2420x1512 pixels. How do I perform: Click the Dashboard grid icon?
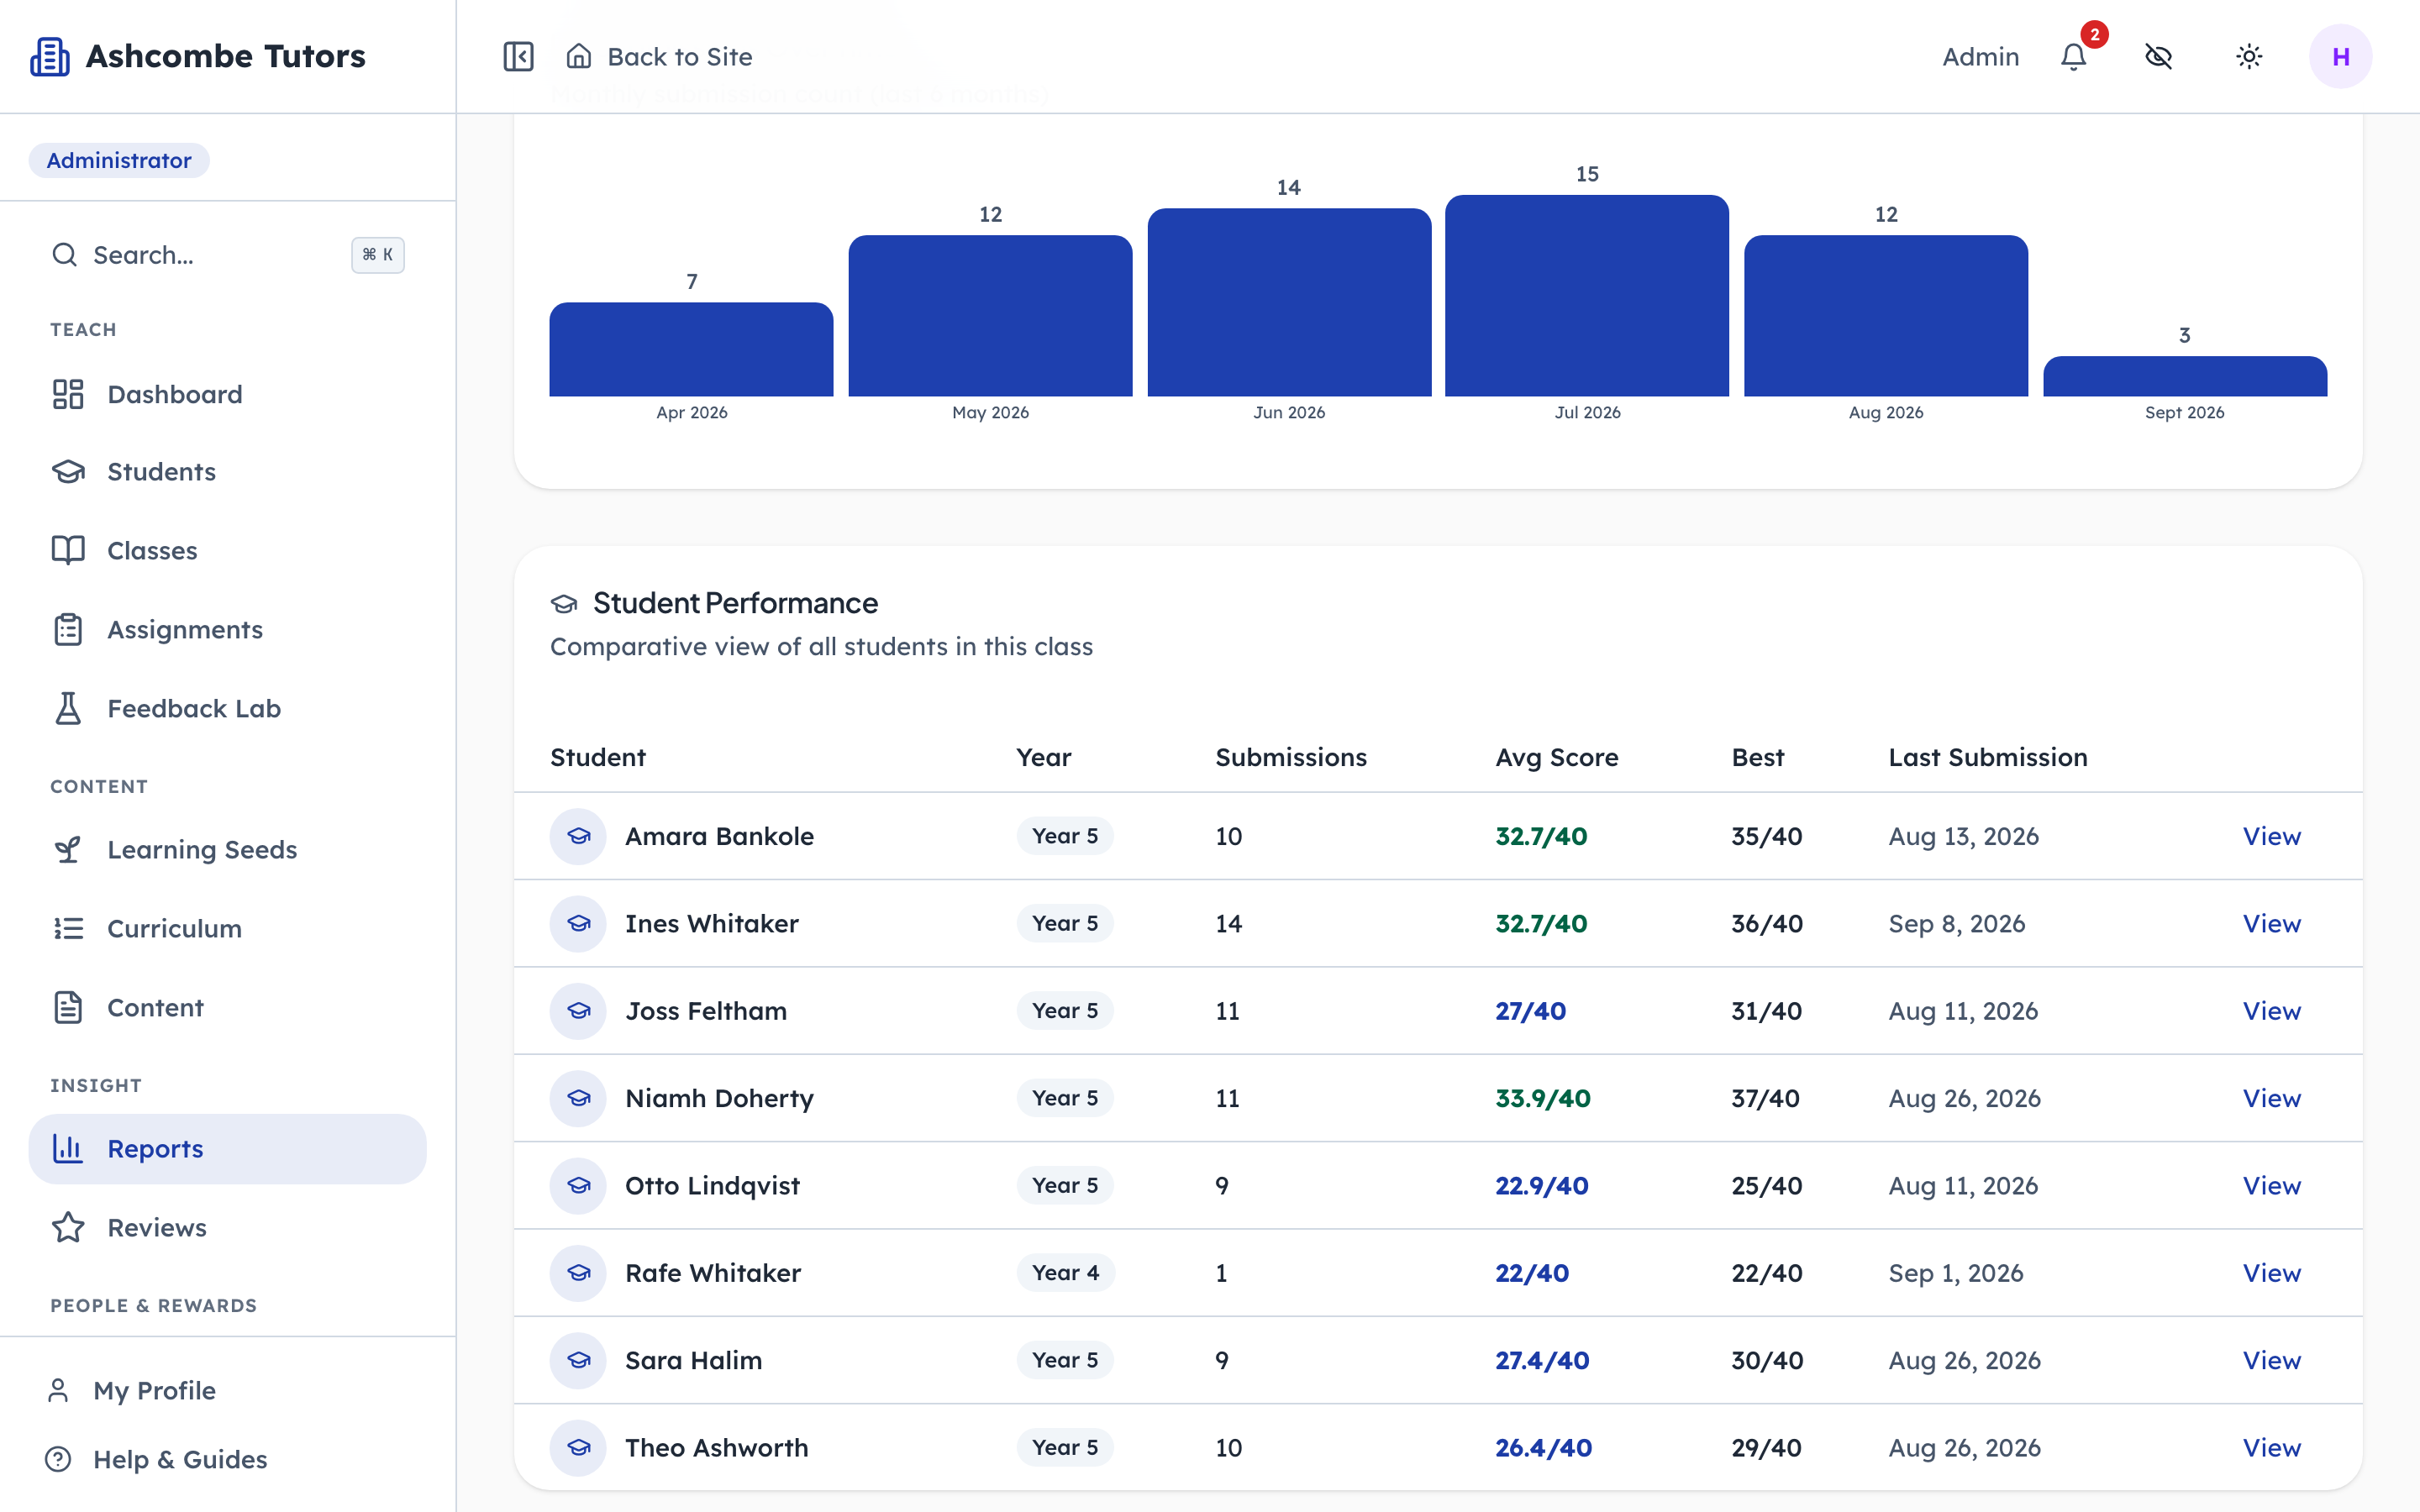tap(68, 394)
